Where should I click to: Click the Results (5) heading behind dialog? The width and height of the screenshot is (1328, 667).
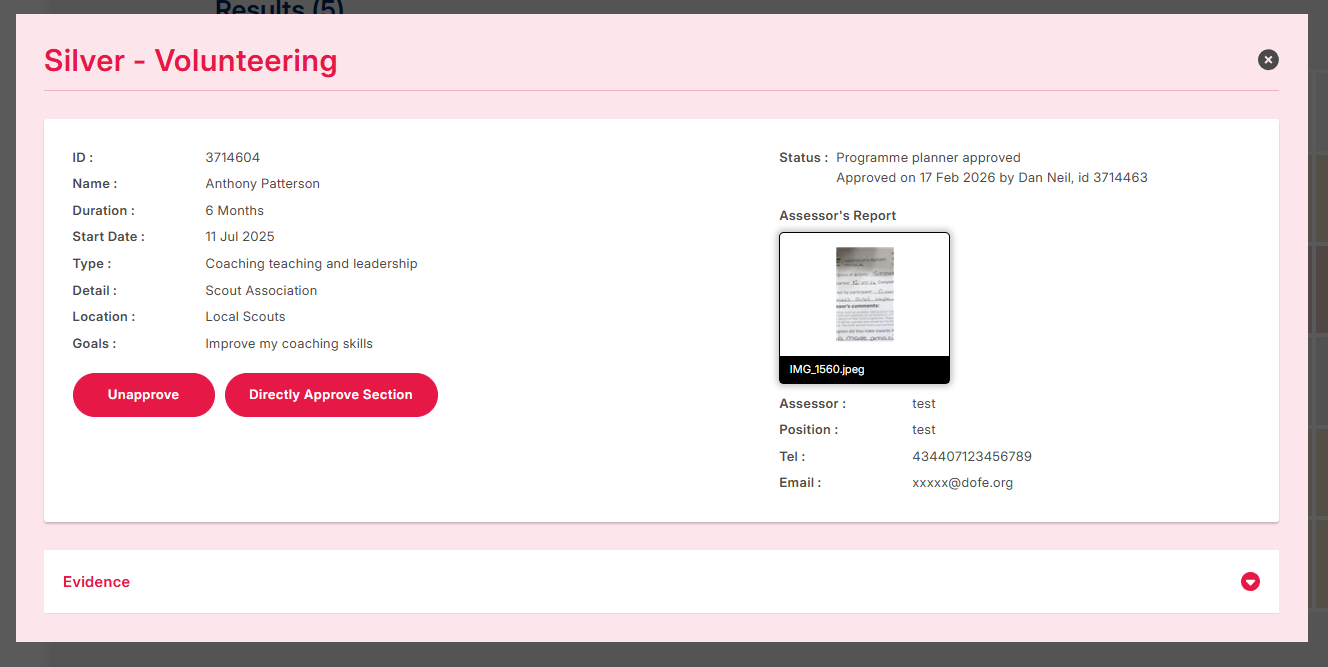point(279,8)
